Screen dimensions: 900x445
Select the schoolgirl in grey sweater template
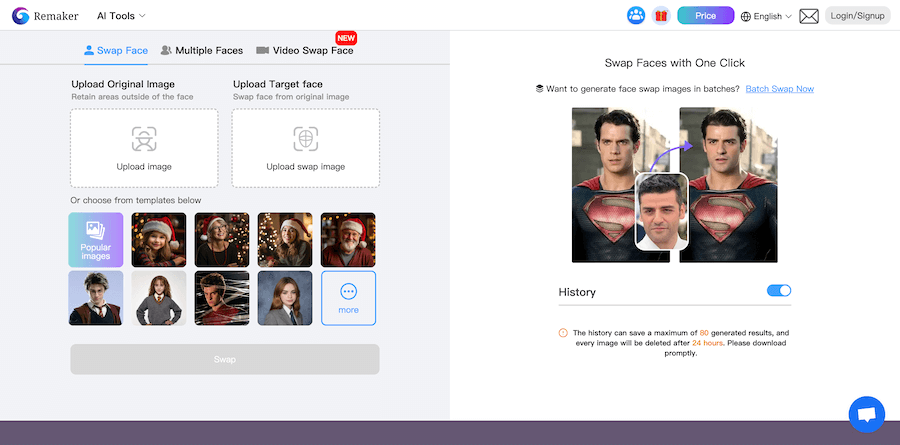(x=159, y=298)
